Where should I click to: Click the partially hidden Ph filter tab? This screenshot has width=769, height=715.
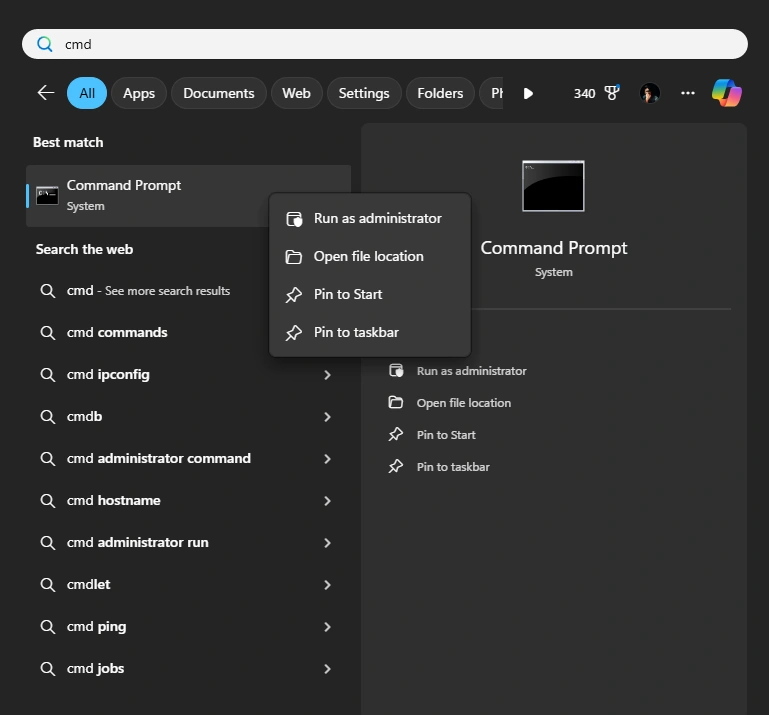(x=491, y=93)
